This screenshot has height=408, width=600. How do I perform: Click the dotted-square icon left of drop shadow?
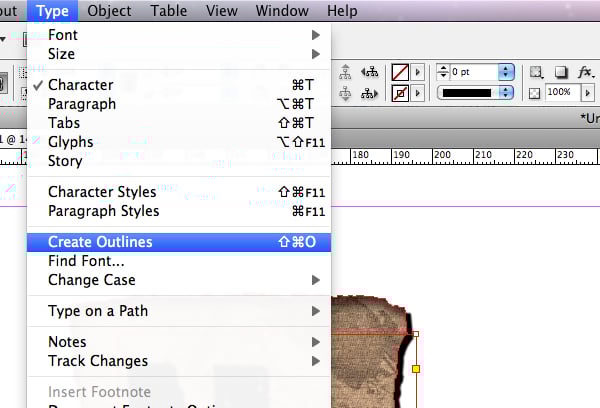coord(536,72)
